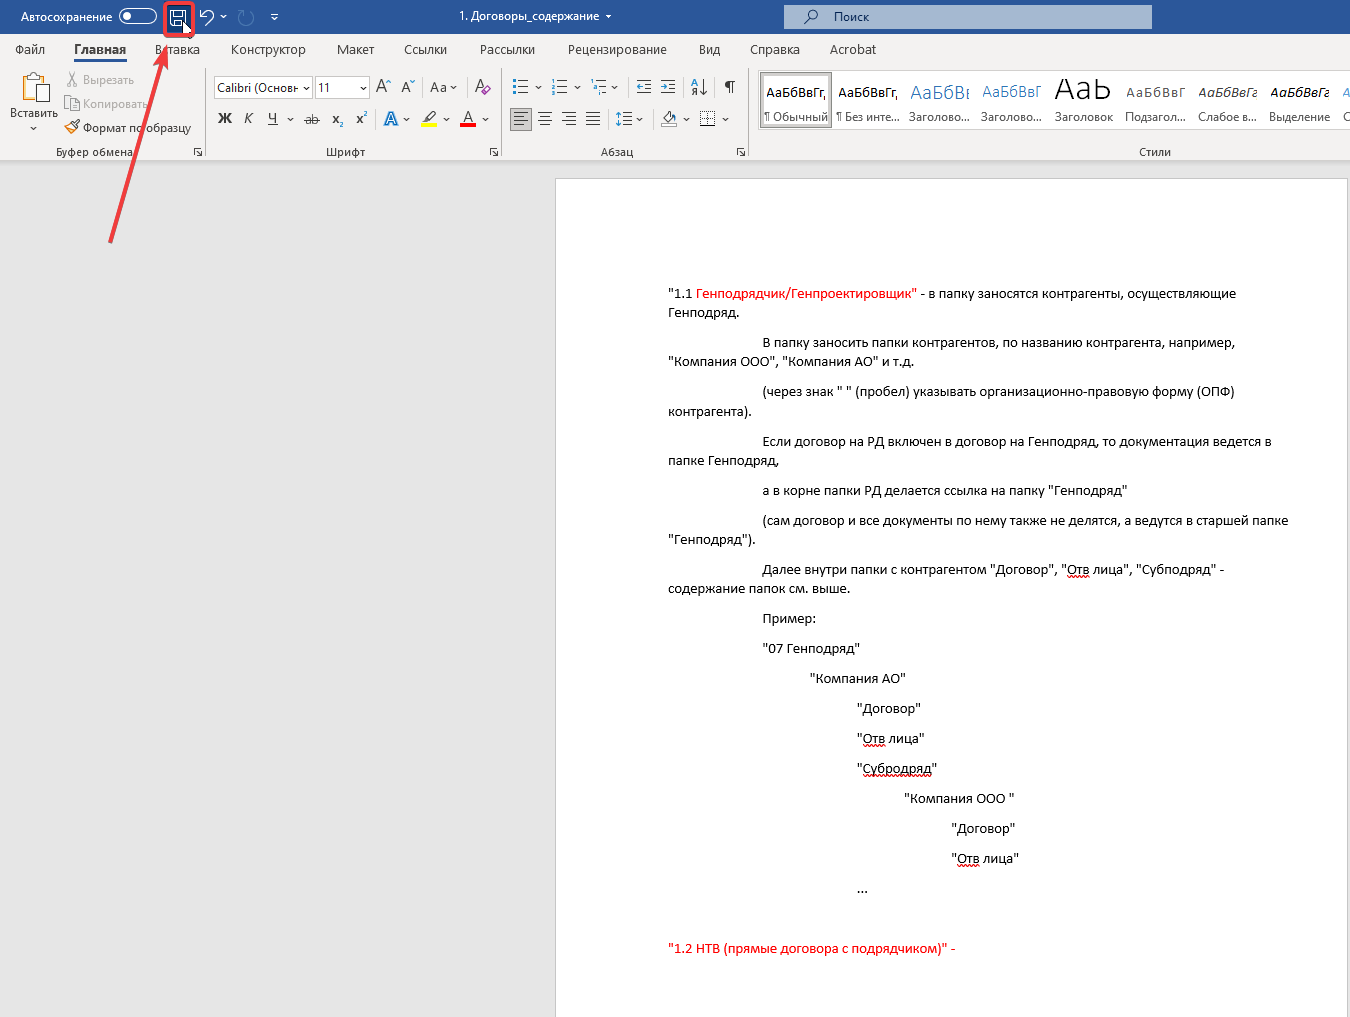
Task: Open the Customize Quick Access Toolbar dropdown
Action: click(274, 17)
